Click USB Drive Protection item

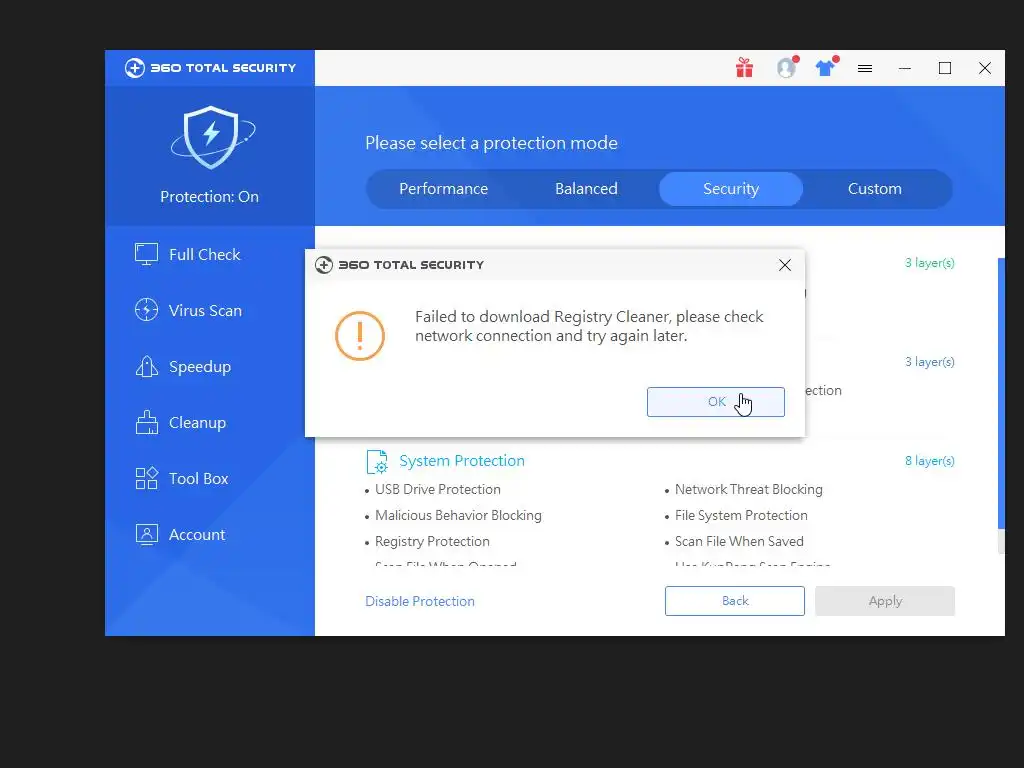pyautogui.click(x=438, y=489)
